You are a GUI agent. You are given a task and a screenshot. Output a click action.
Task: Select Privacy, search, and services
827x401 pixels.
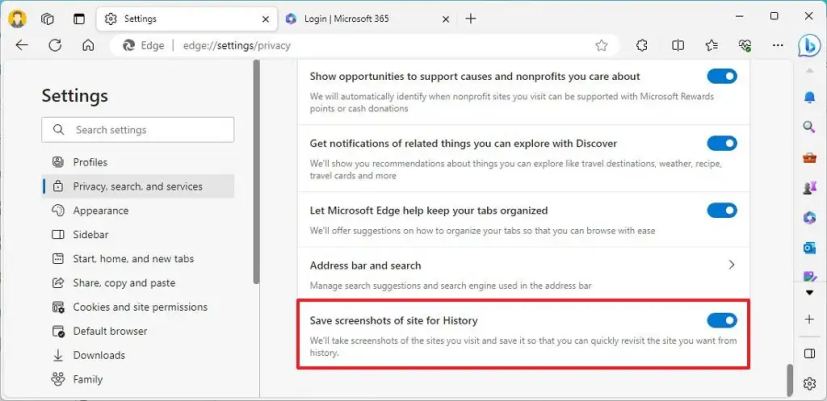tap(138, 186)
